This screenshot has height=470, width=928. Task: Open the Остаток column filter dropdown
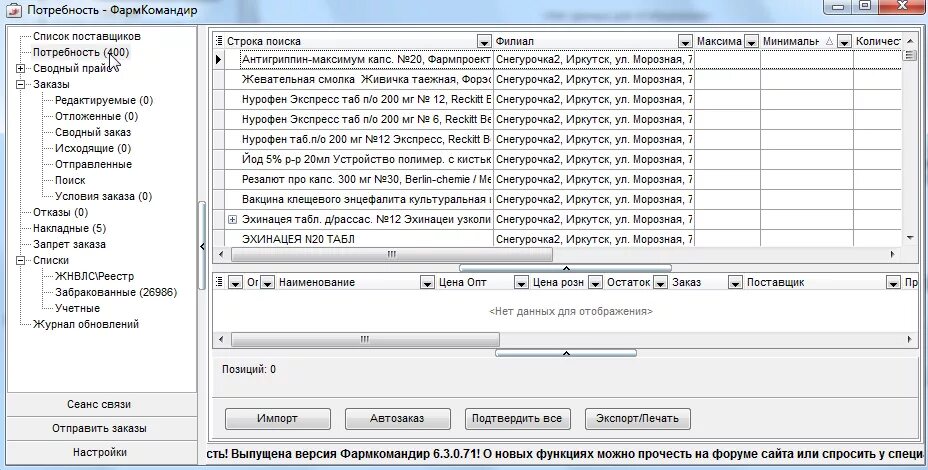click(660, 284)
